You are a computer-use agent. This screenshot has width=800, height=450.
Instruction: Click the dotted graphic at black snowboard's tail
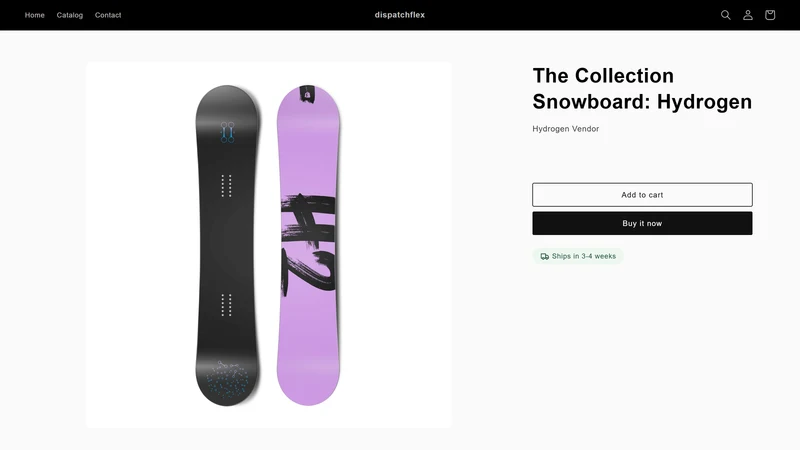(x=227, y=380)
